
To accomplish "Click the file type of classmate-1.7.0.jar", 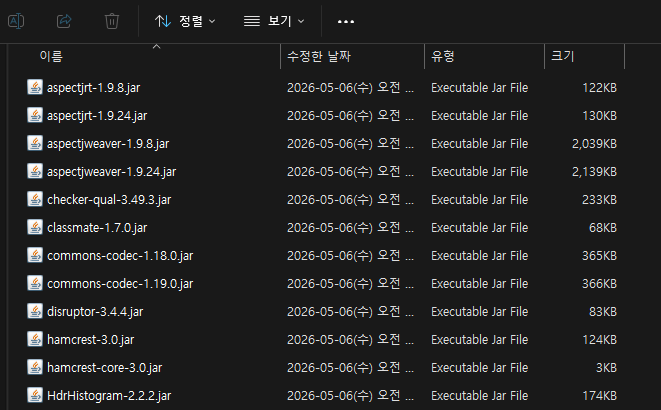I will [x=479, y=228].
